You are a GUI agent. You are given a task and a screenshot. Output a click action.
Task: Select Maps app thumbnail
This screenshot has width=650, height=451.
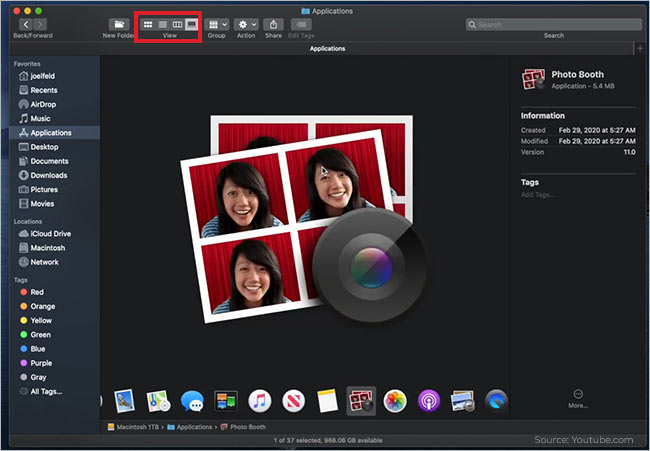coord(158,401)
